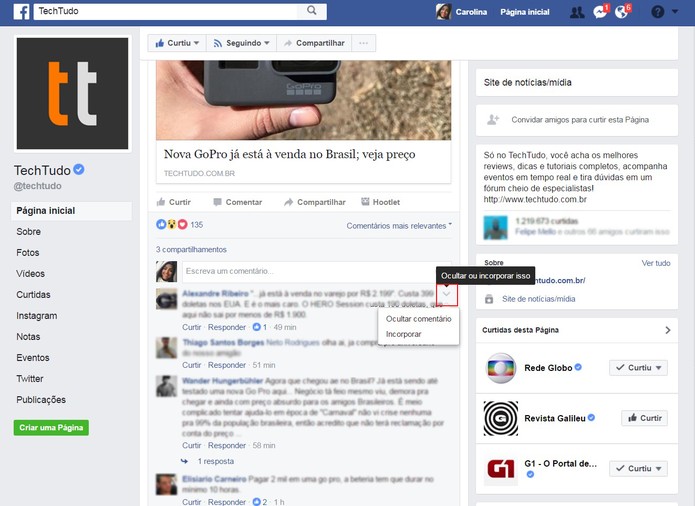Click Convidar amigos para curtir esta Página
695x506 pixels.
(580, 120)
